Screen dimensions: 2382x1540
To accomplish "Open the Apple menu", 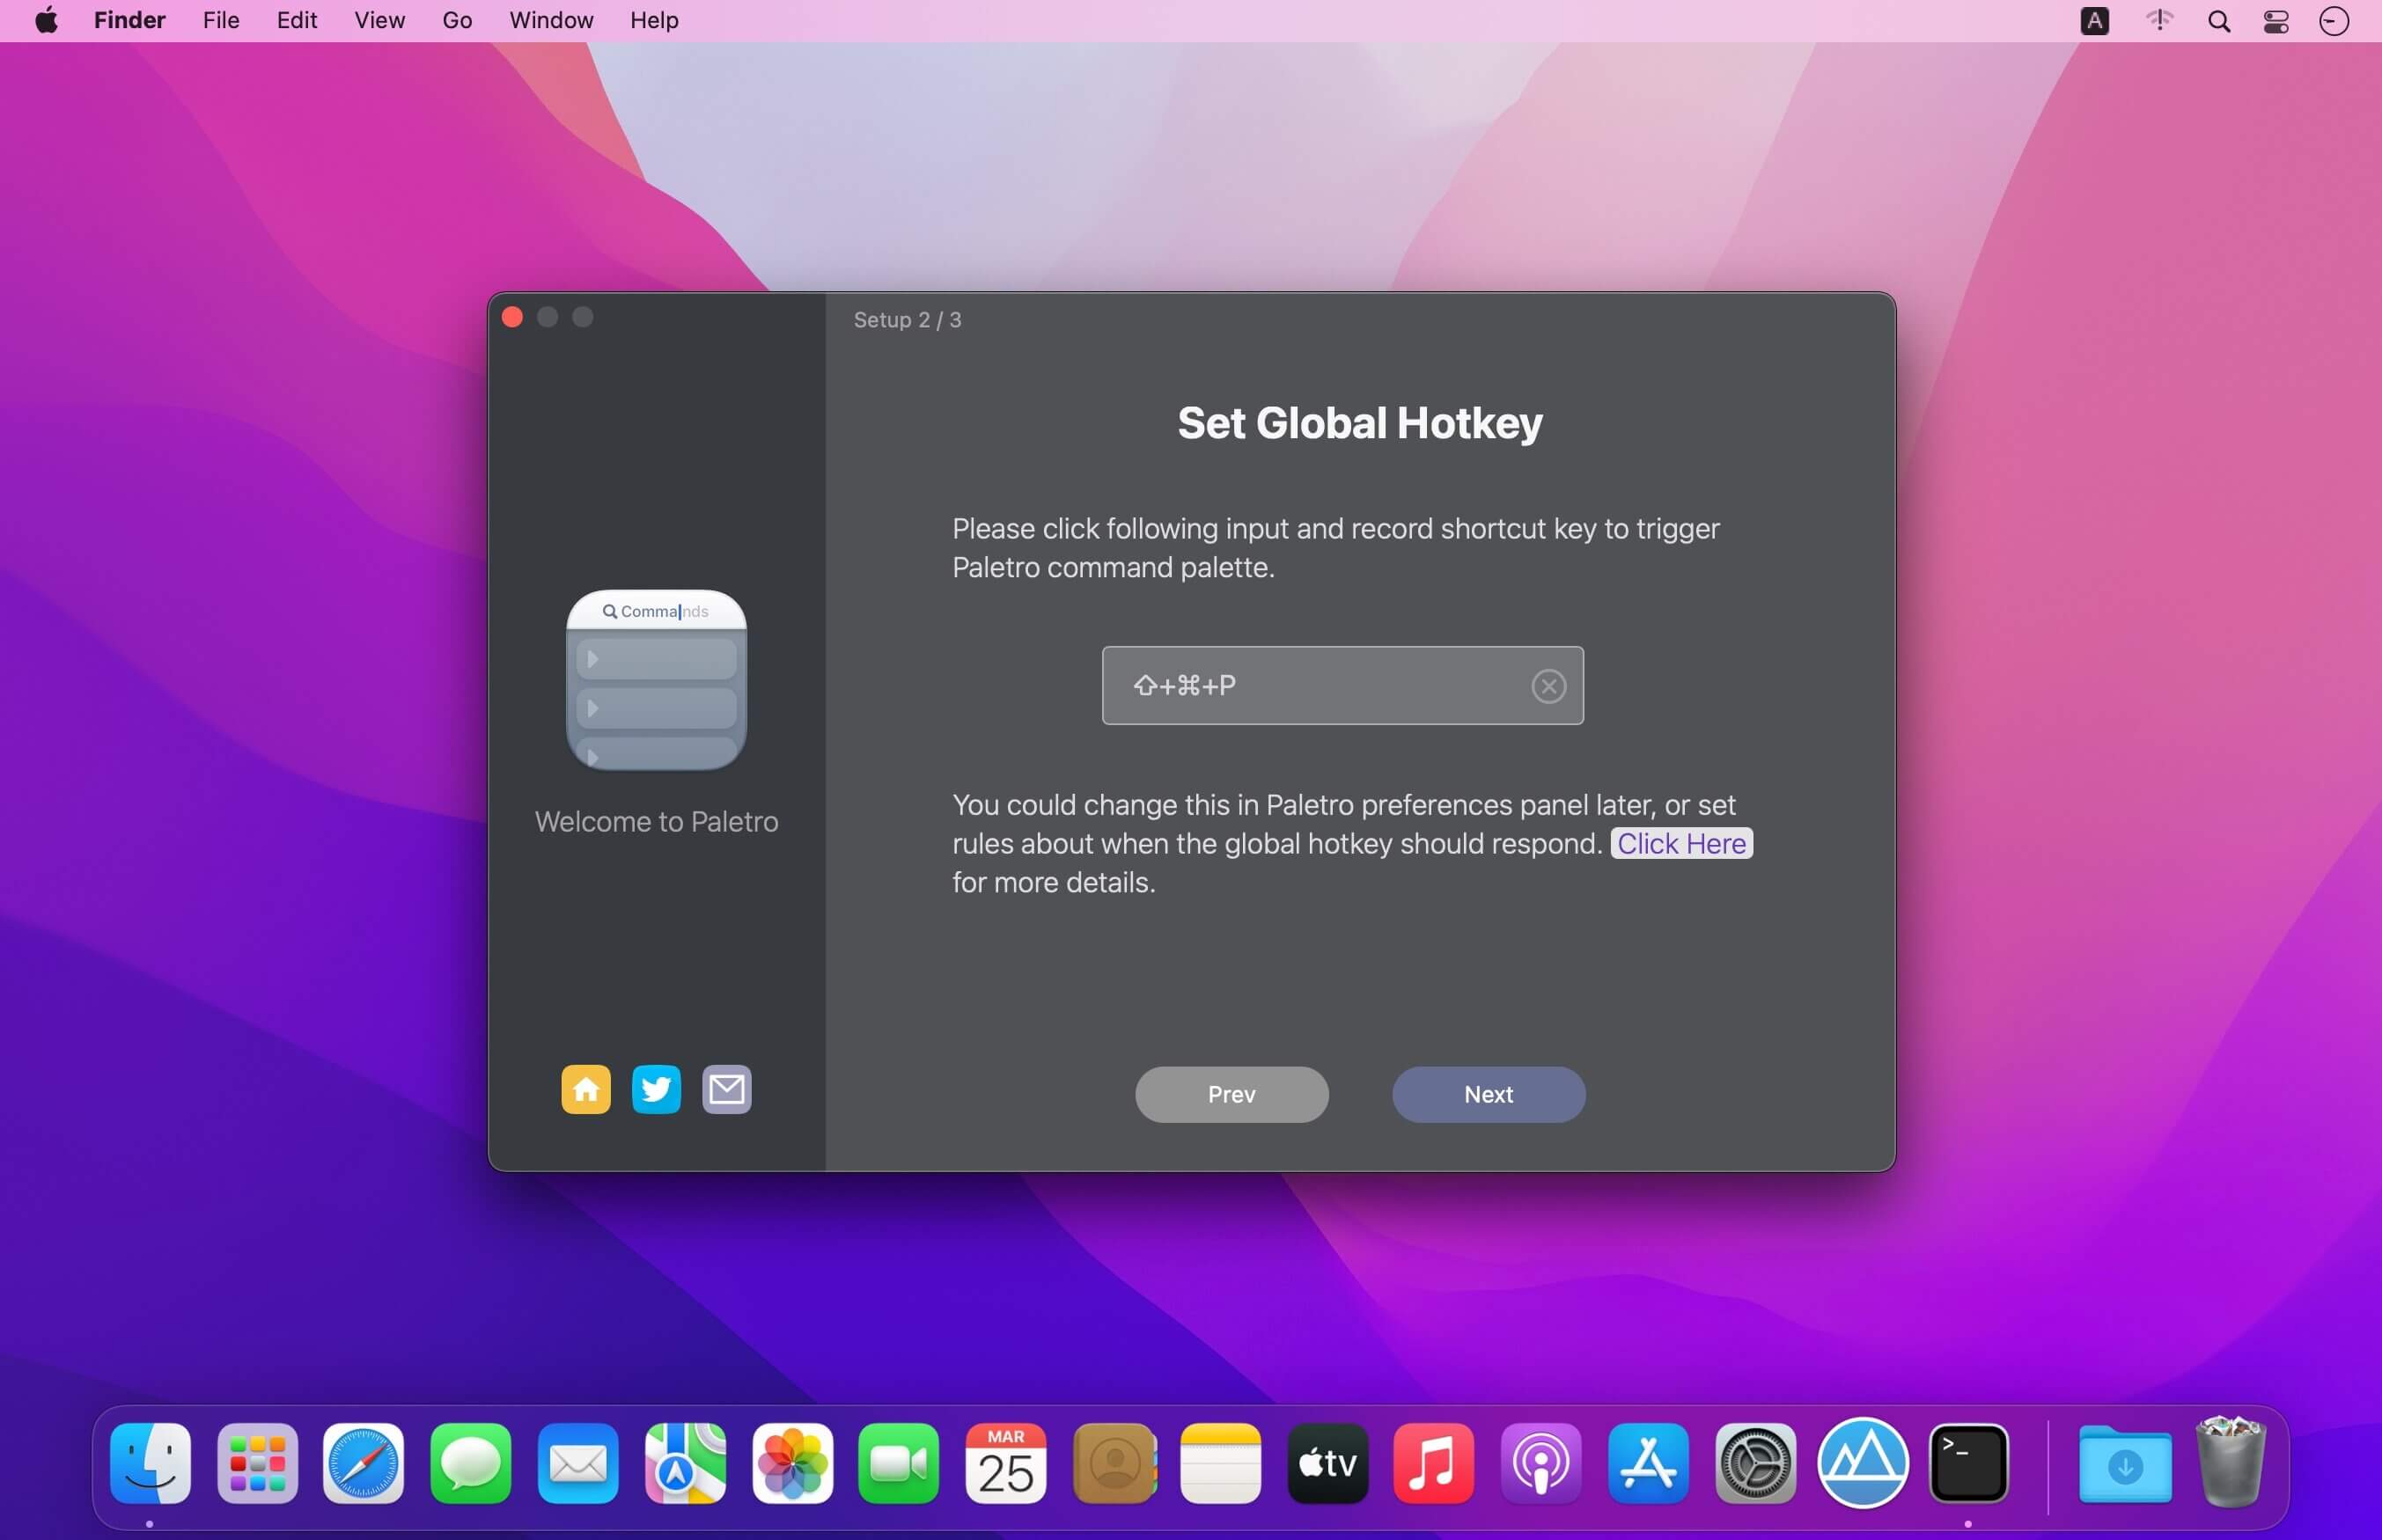I will (x=46, y=20).
